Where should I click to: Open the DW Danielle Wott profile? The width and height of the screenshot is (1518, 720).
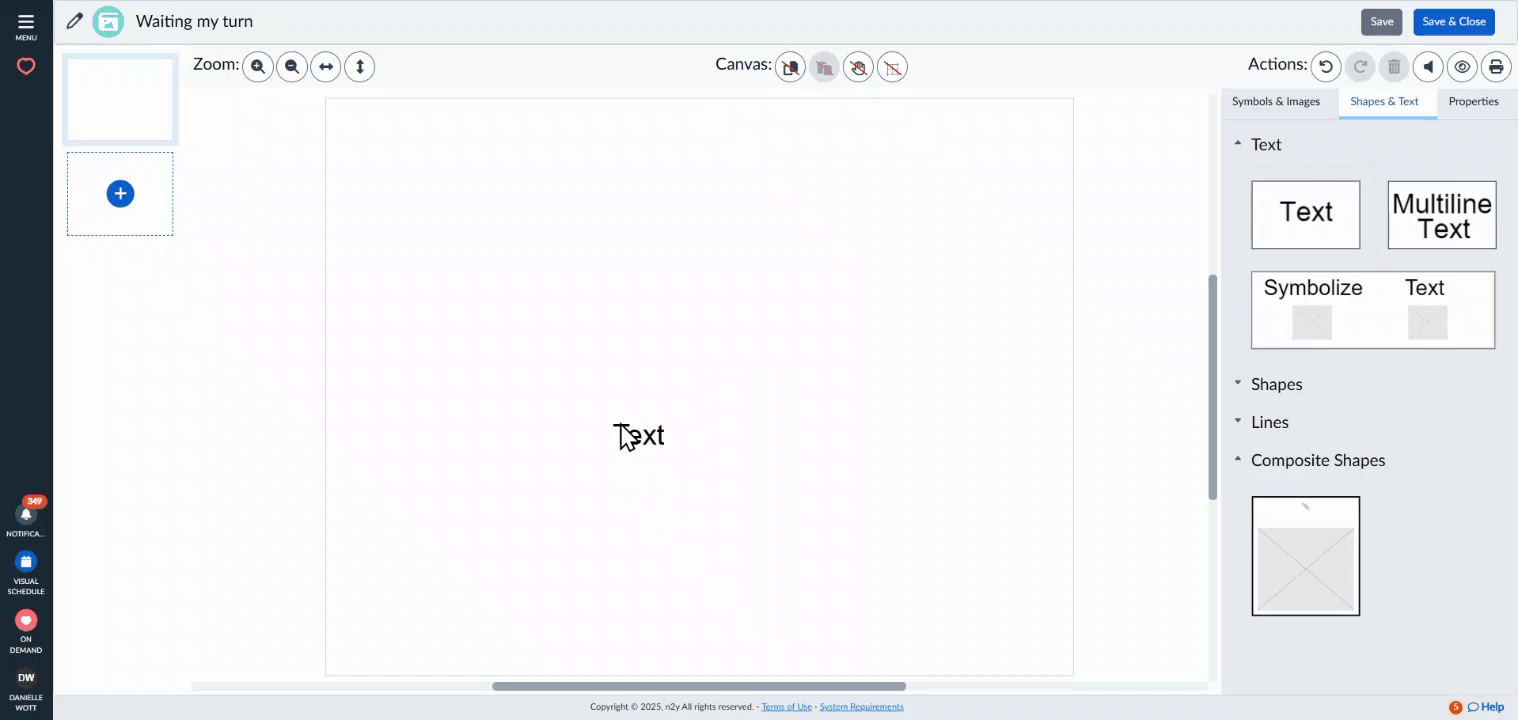pos(26,689)
